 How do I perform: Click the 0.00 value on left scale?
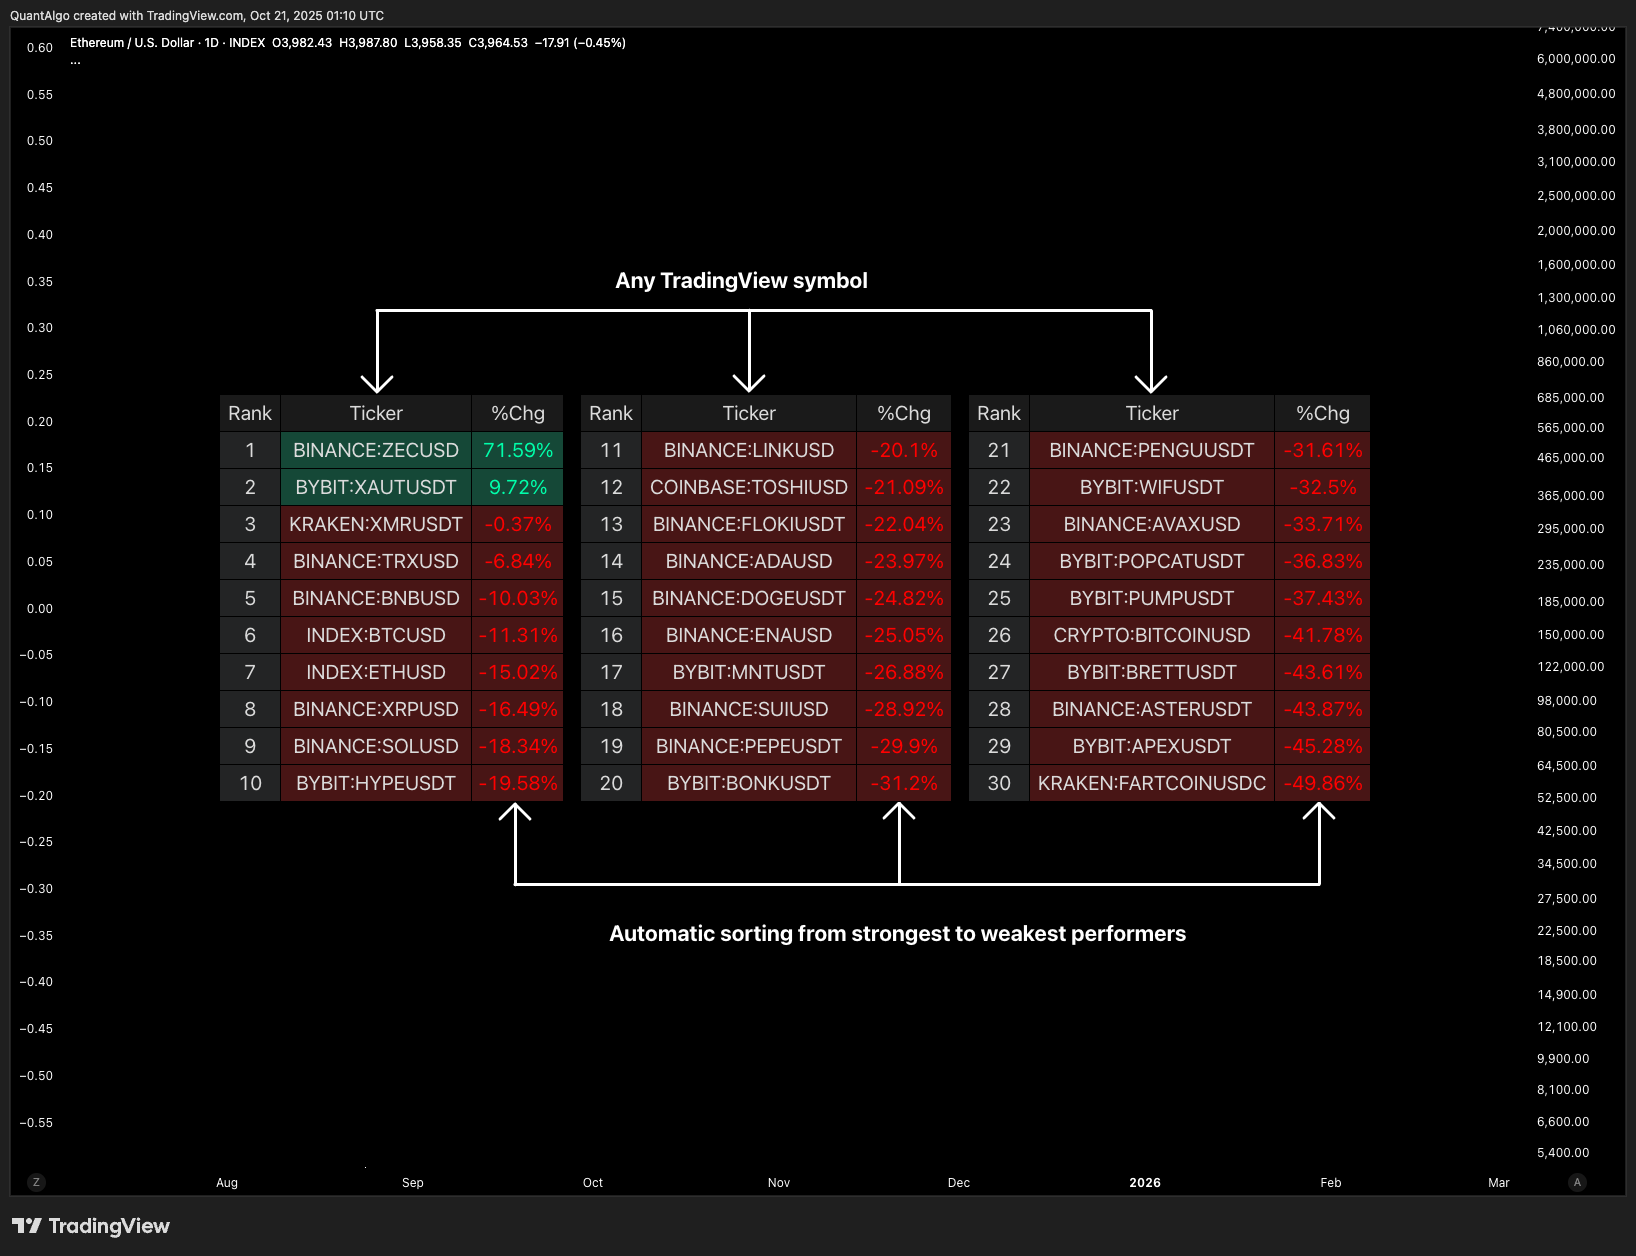(x=40, y=609)
